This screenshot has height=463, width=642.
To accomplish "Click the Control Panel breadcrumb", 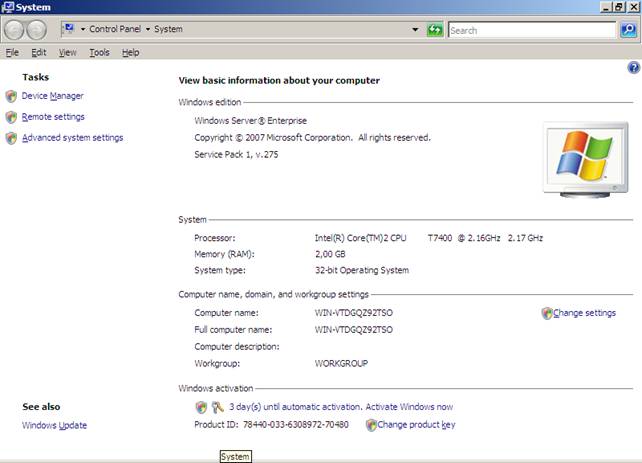I will (115, 29).
